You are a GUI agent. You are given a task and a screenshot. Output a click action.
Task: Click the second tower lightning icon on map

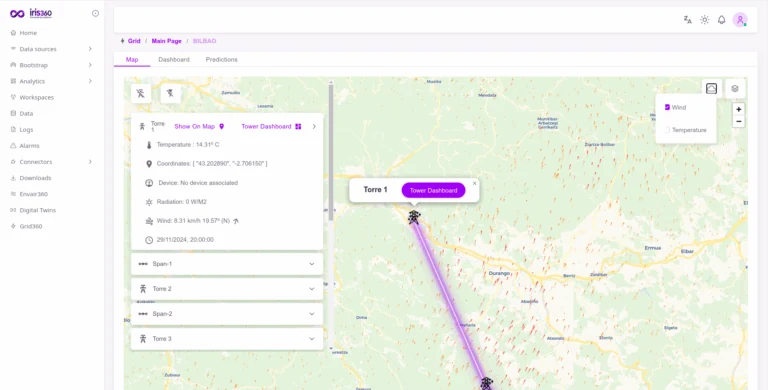[x=170, y=93]
